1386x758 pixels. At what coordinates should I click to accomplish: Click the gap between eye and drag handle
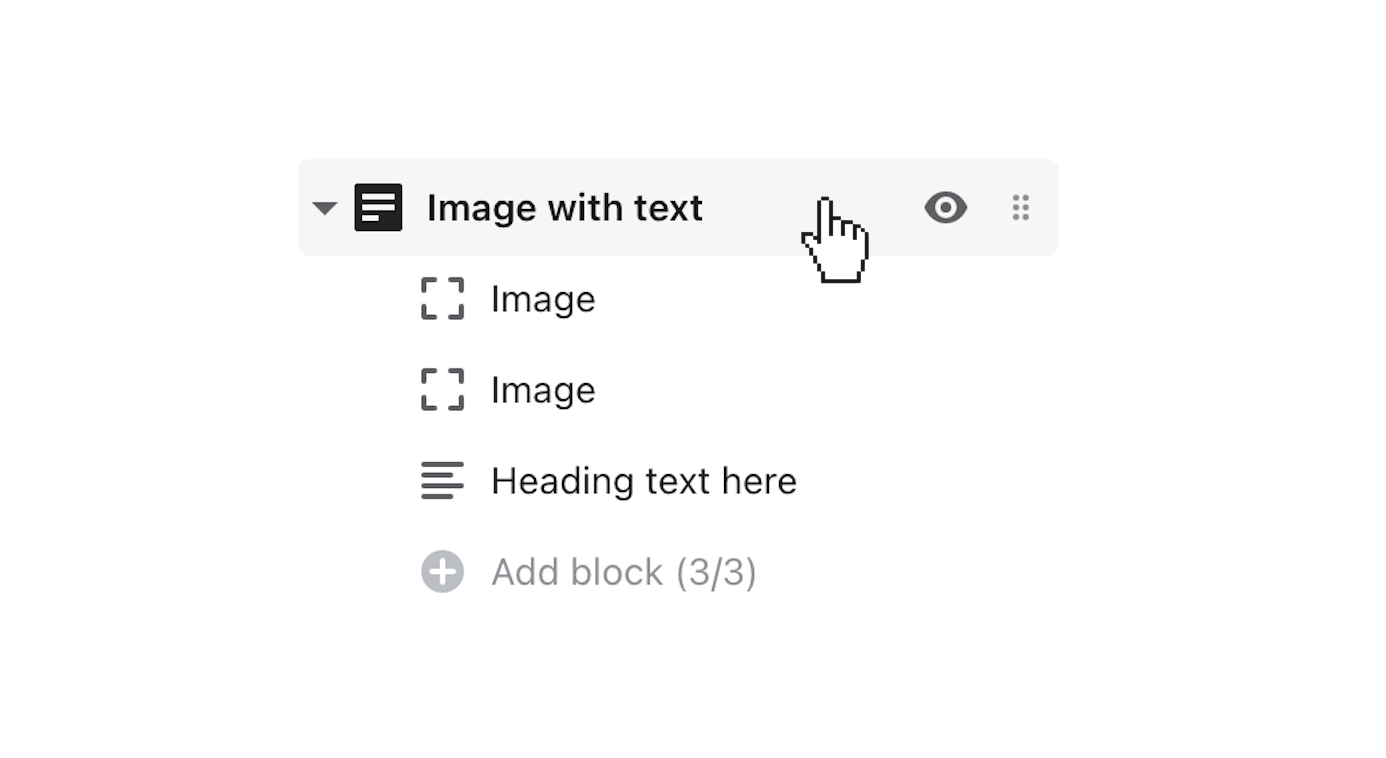click(x=986, y=208)
